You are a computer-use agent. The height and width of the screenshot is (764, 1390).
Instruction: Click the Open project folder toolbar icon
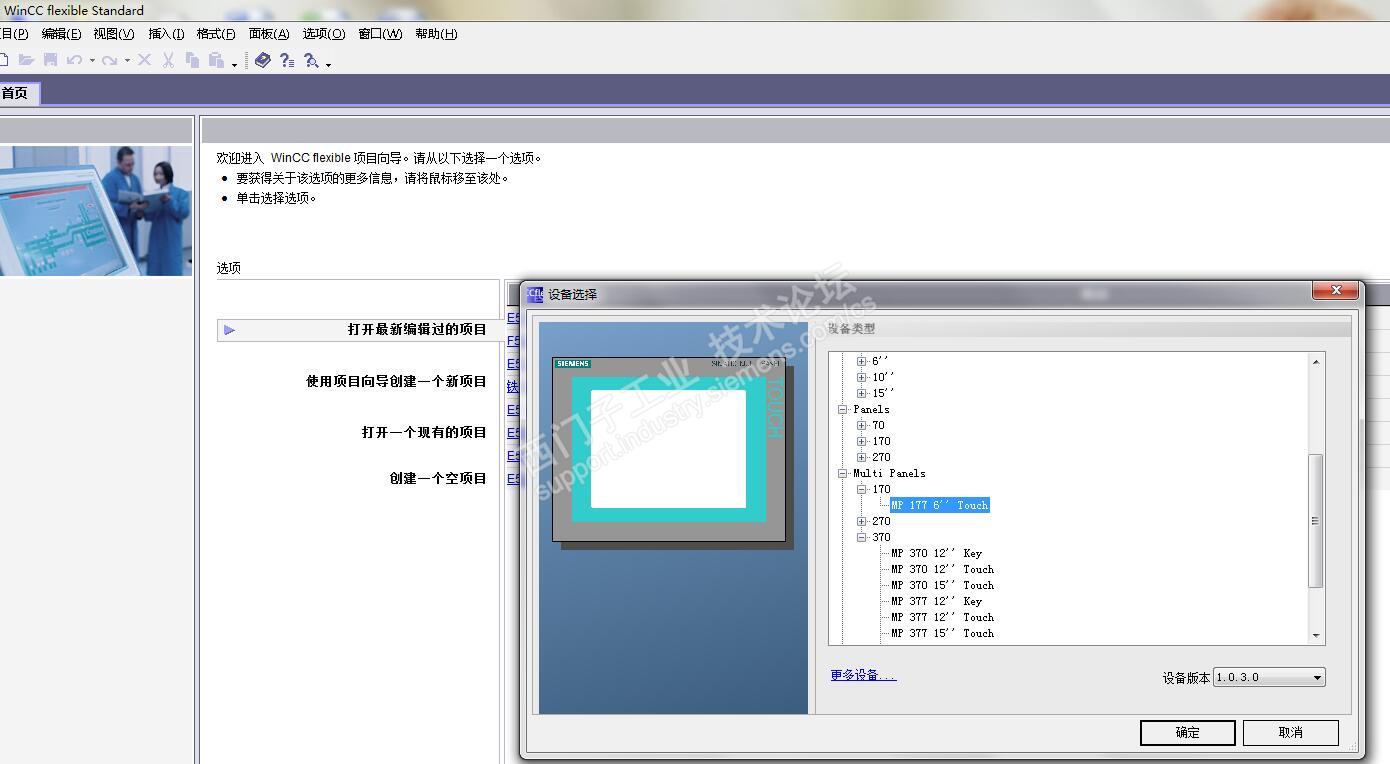[x=27, y=60]
